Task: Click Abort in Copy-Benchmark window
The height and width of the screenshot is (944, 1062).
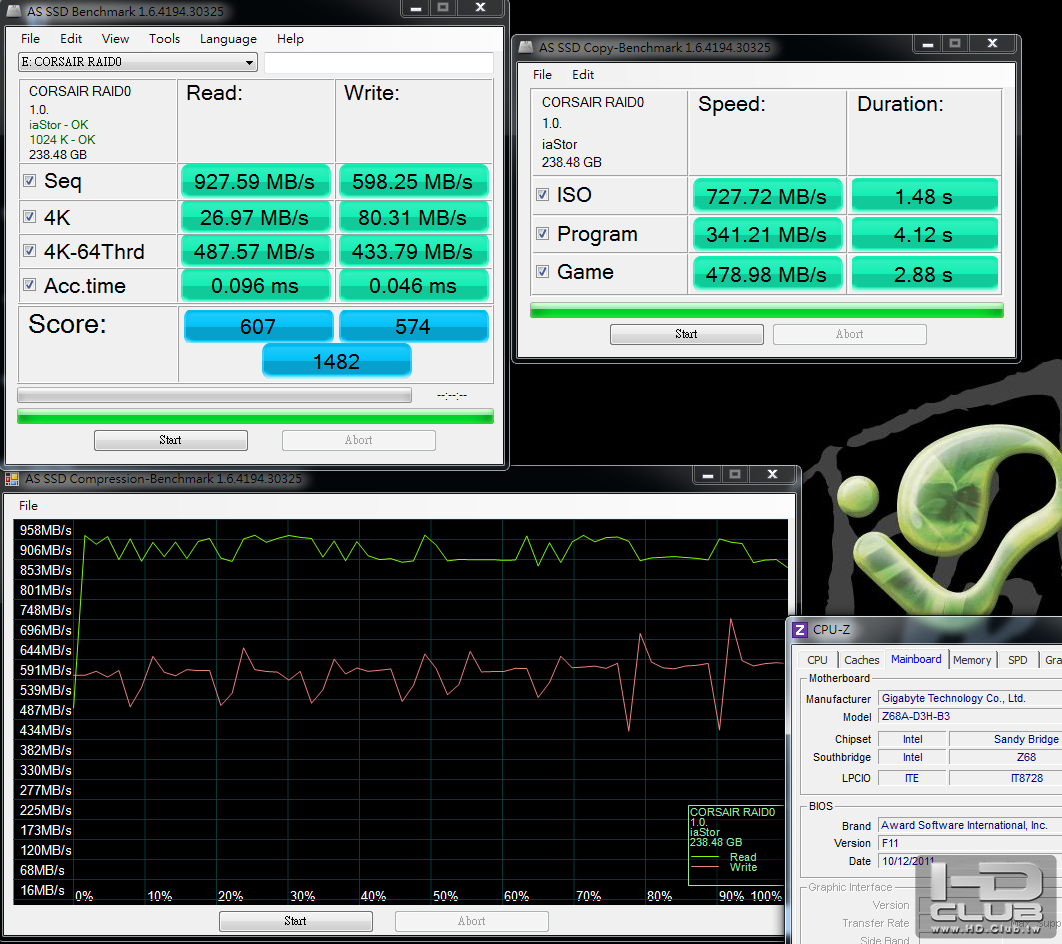Action: tap(850, 334)
